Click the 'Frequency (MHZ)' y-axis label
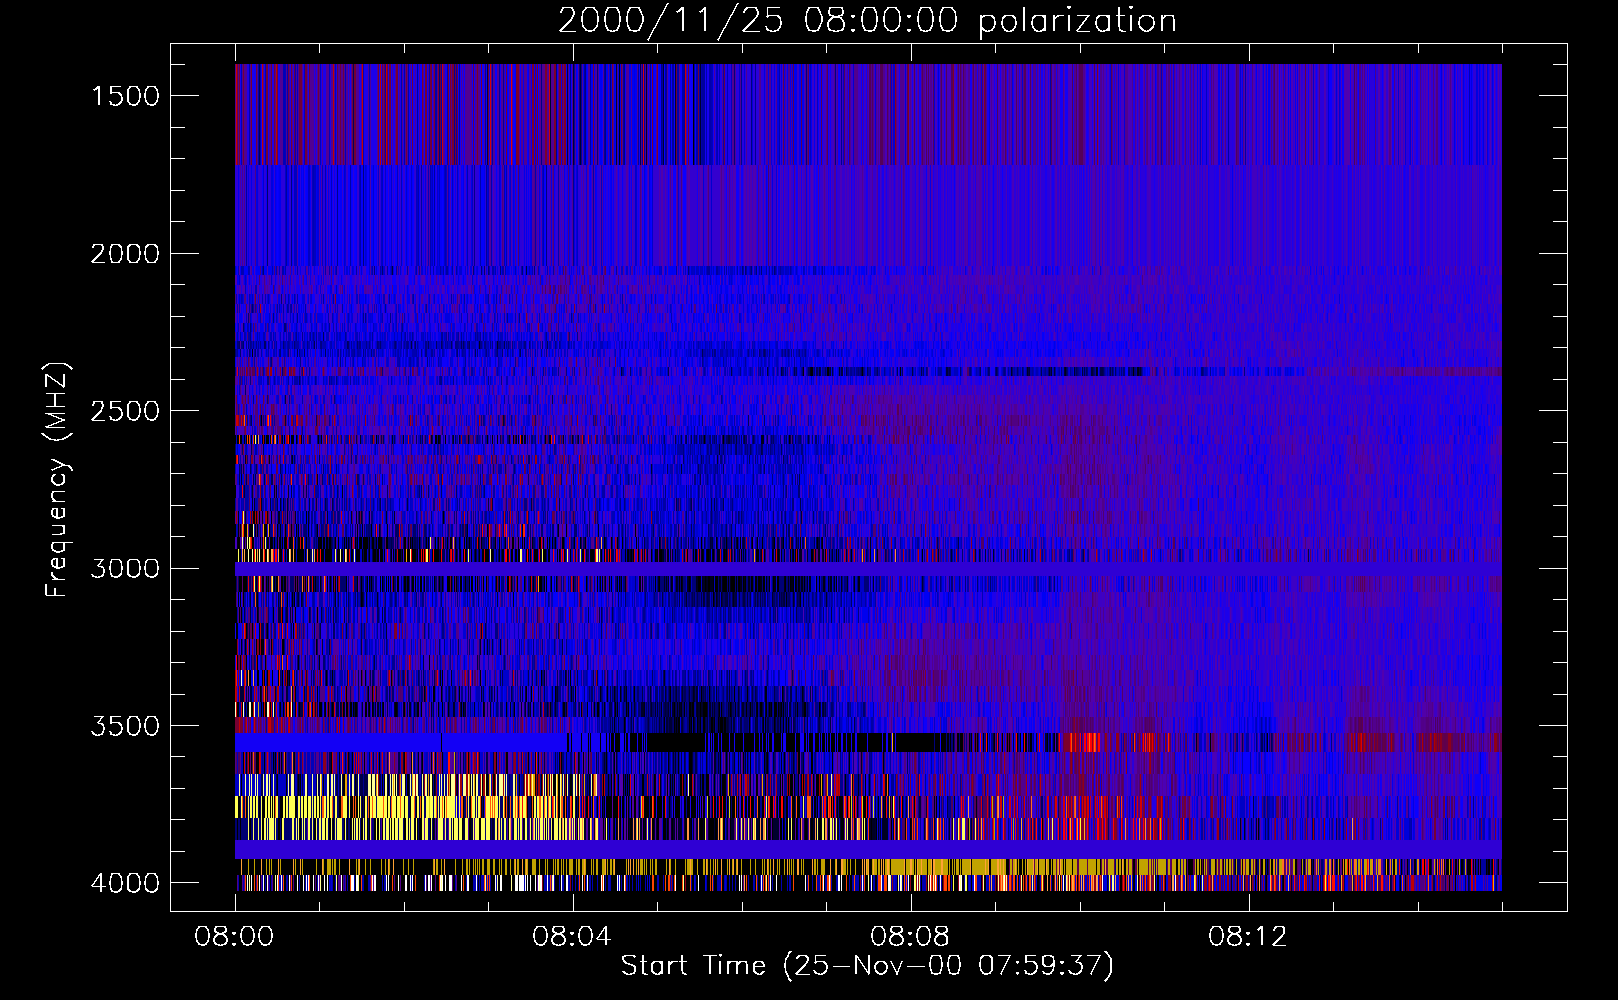The width and height of the screenshot is (1618, 1000). [x=57, y=479]
